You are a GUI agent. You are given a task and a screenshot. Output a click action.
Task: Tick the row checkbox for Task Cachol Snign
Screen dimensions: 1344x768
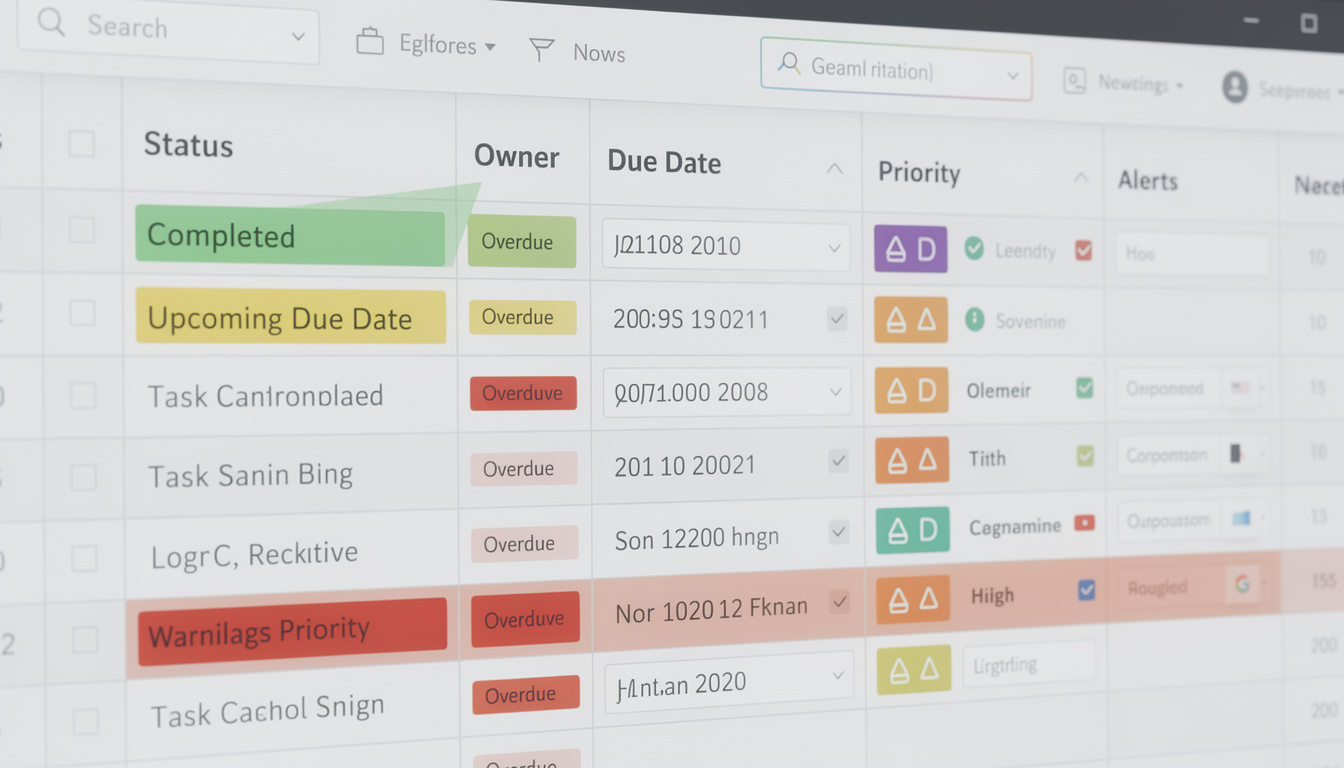click(x=86, y=721)
